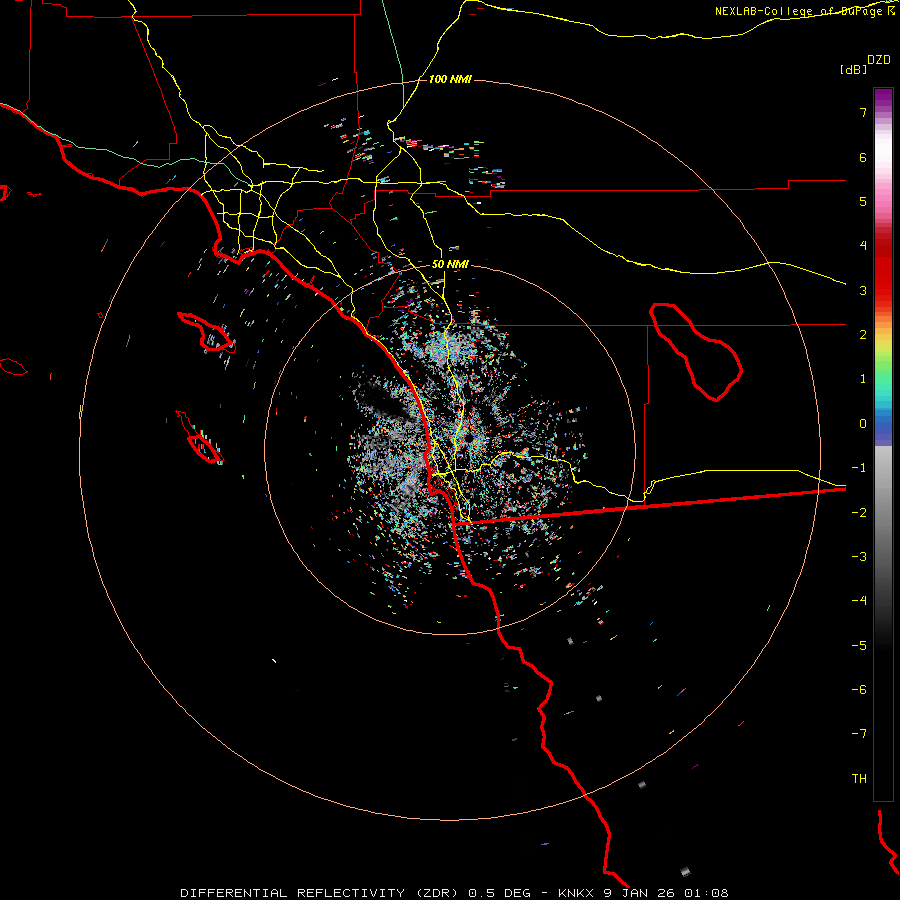Image resolution: width=900 pixels, height=900 pixels.
Task: Click the -1 dB scale tick label
Action: [859, 468]
